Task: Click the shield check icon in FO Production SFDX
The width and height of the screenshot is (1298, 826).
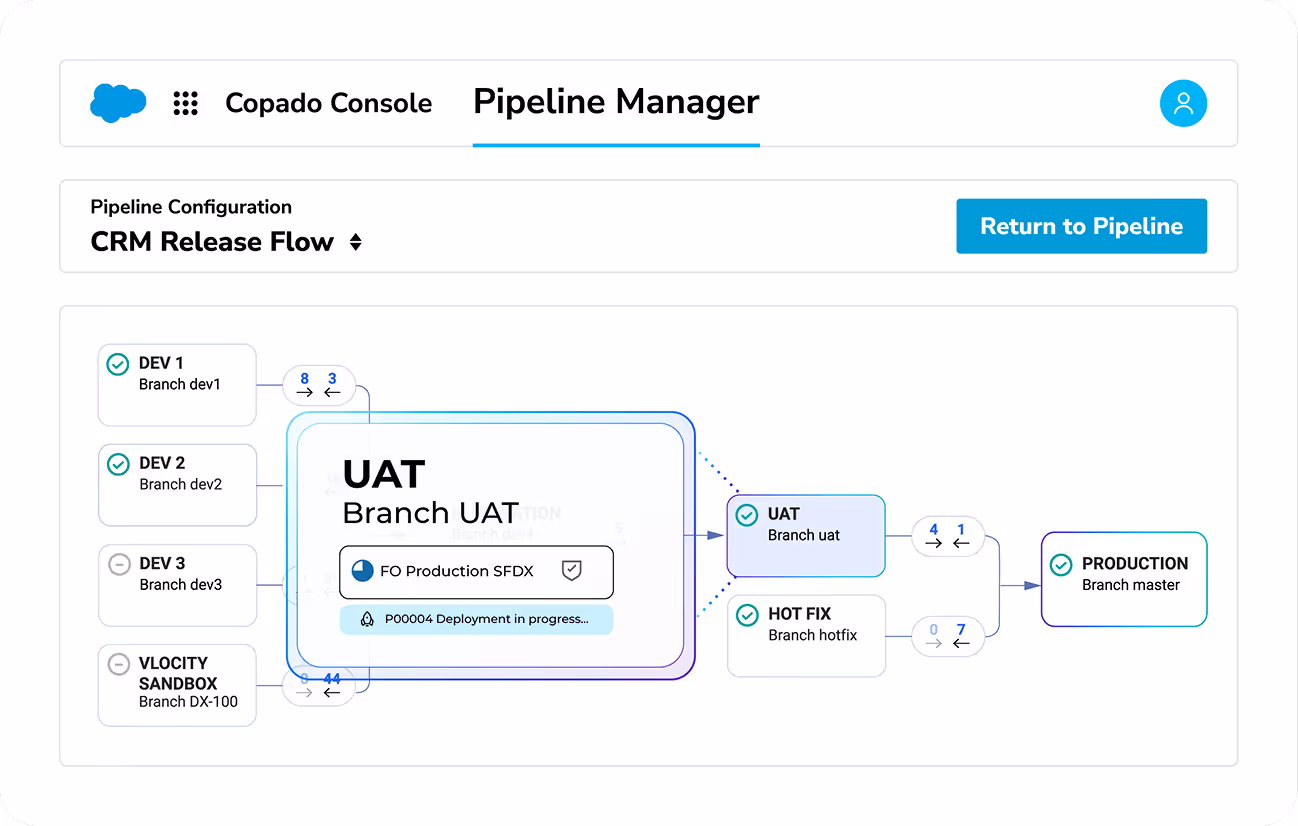Action: coord(571,571)
